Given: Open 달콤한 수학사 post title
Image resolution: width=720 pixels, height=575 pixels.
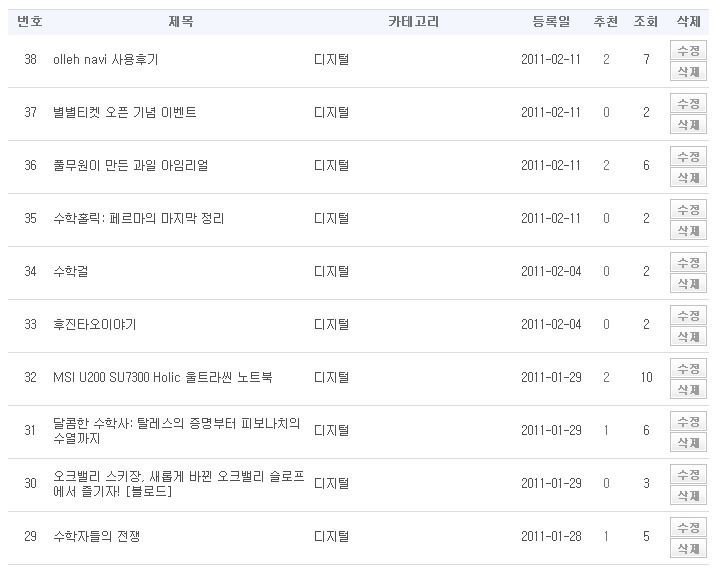Looking at the screenshot, I should [x=177, y=430].
